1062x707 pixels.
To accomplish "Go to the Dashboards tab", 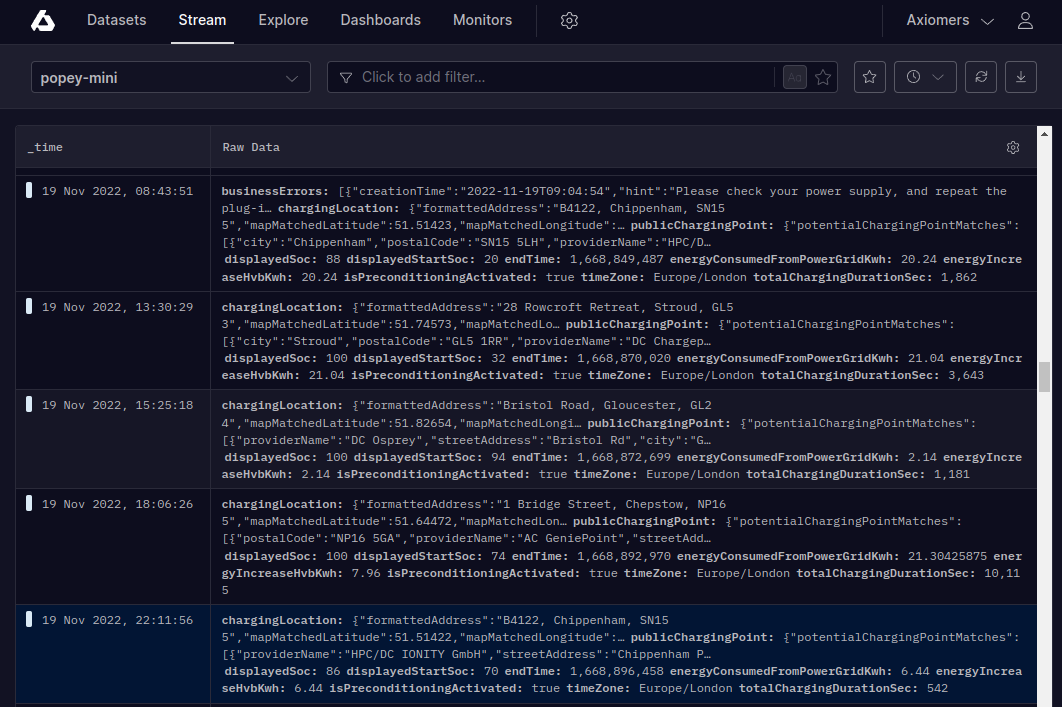I will [380, 21].
